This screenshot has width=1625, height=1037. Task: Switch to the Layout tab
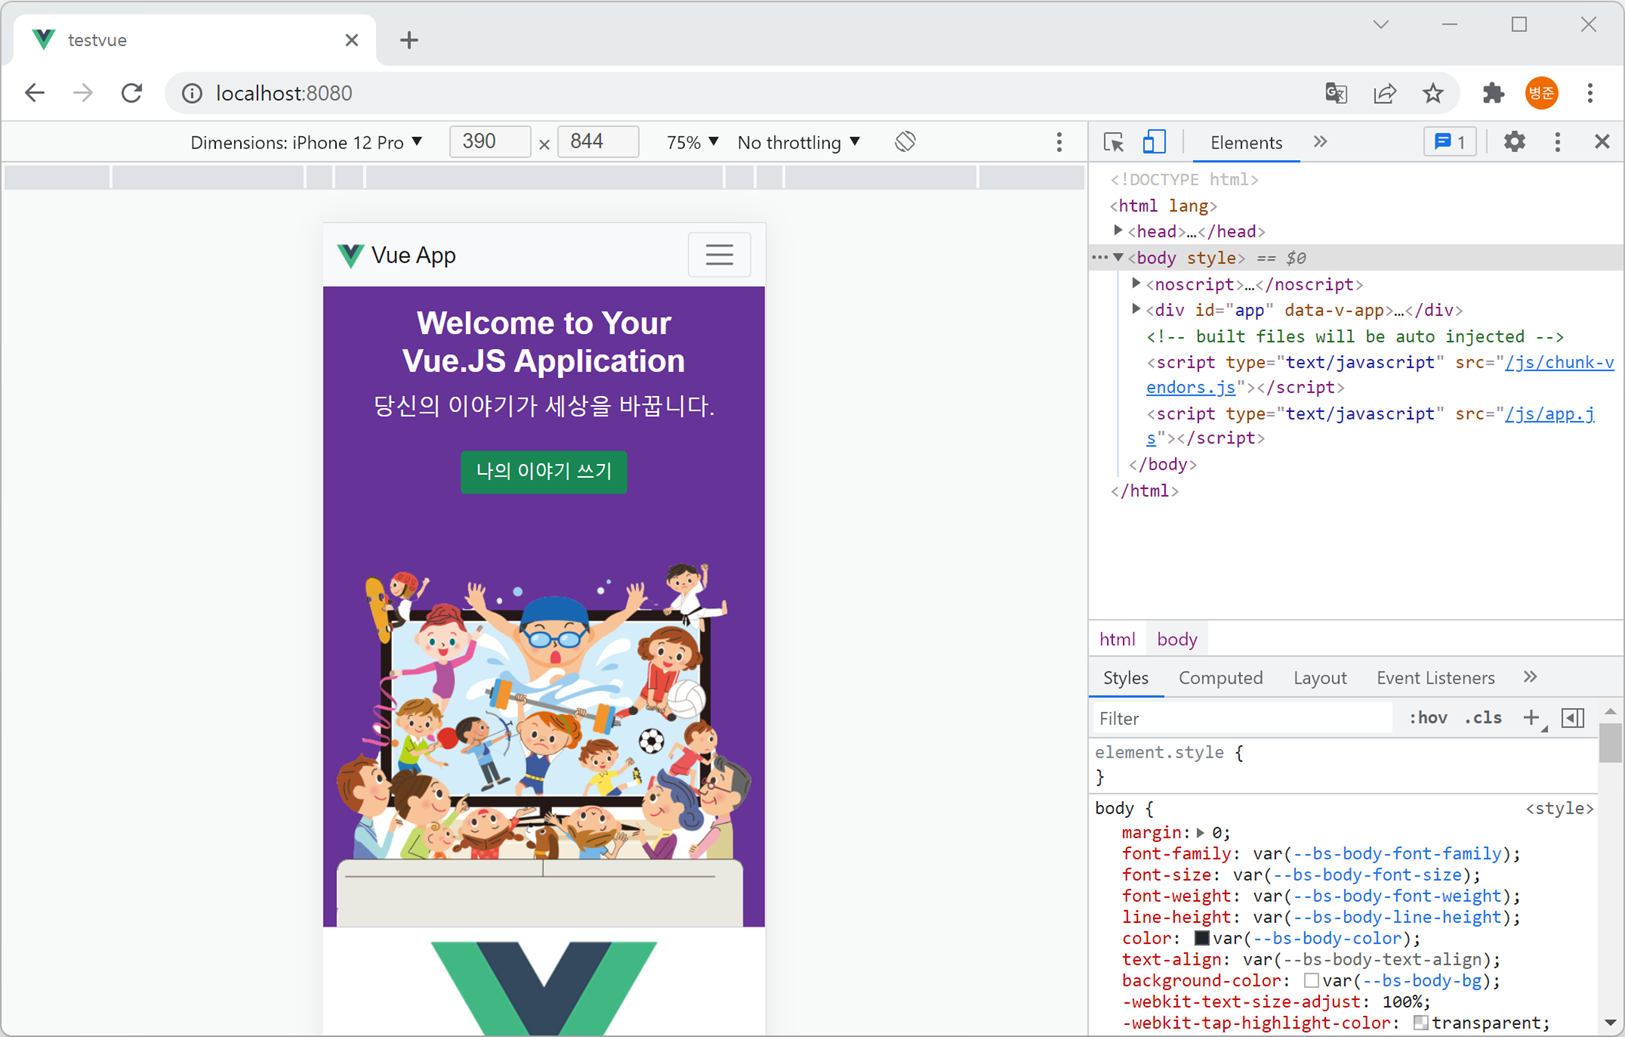[x=1320, y=678]
